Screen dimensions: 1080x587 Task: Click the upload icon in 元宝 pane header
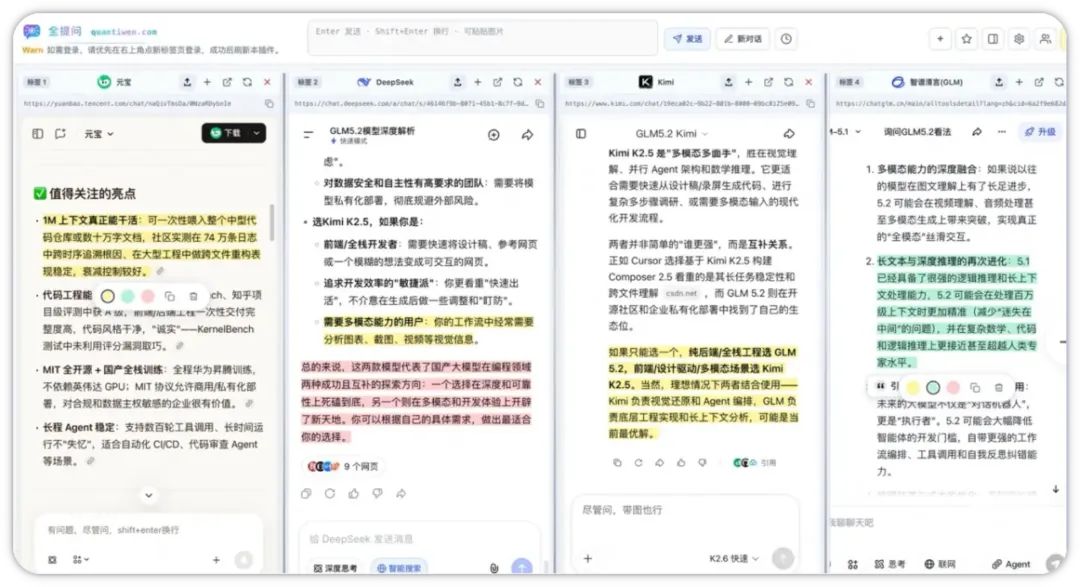click(x=187, y=82)
